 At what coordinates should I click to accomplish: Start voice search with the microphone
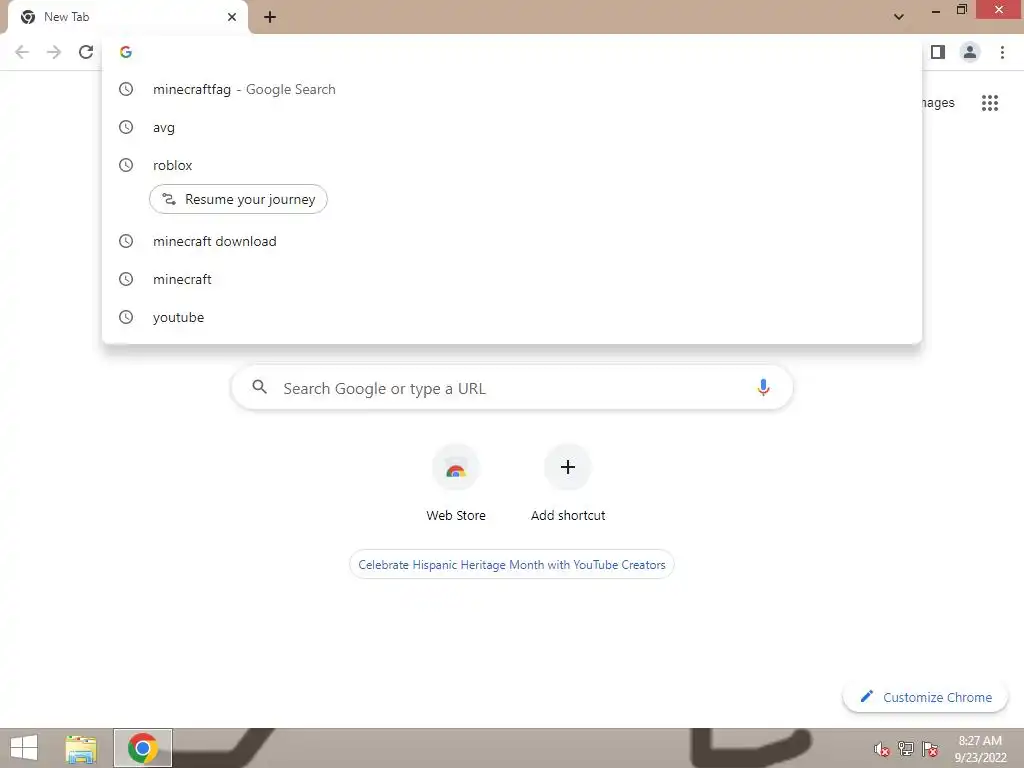[762, 387]
